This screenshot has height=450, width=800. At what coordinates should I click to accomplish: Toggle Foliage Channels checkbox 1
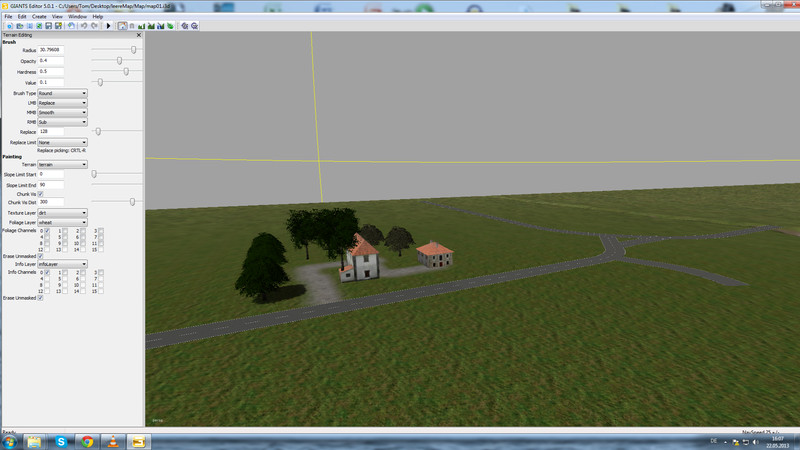click(x=65, y=231)
